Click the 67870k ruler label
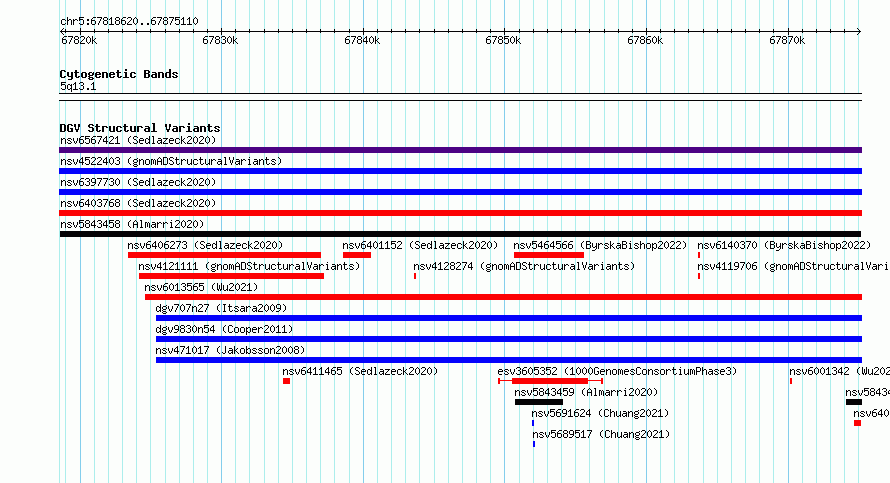The image size is (890, 483). pyautogui.click(x=787, y=40)
